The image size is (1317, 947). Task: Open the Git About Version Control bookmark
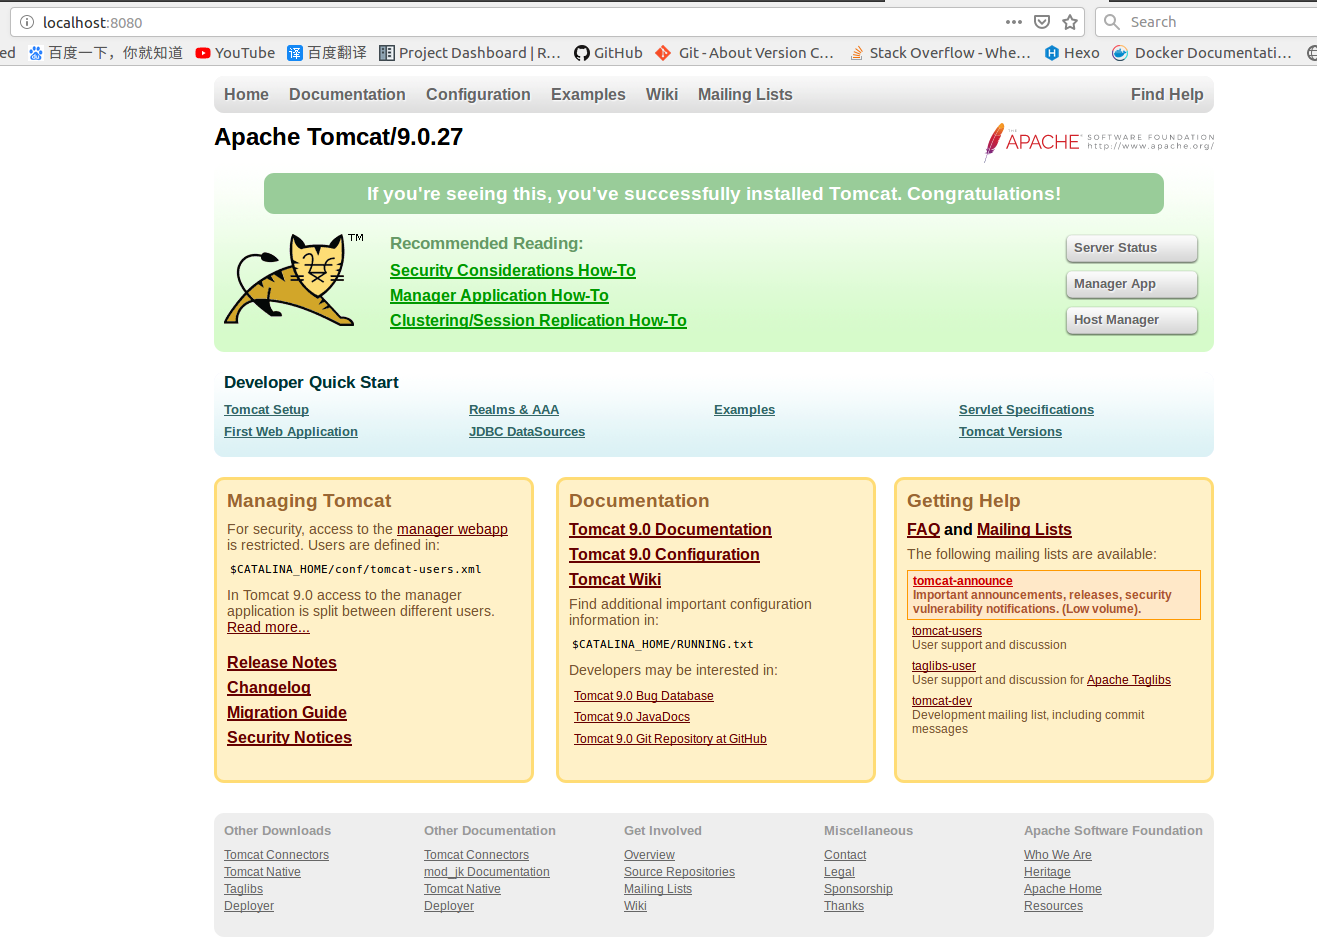click(744, 53)
